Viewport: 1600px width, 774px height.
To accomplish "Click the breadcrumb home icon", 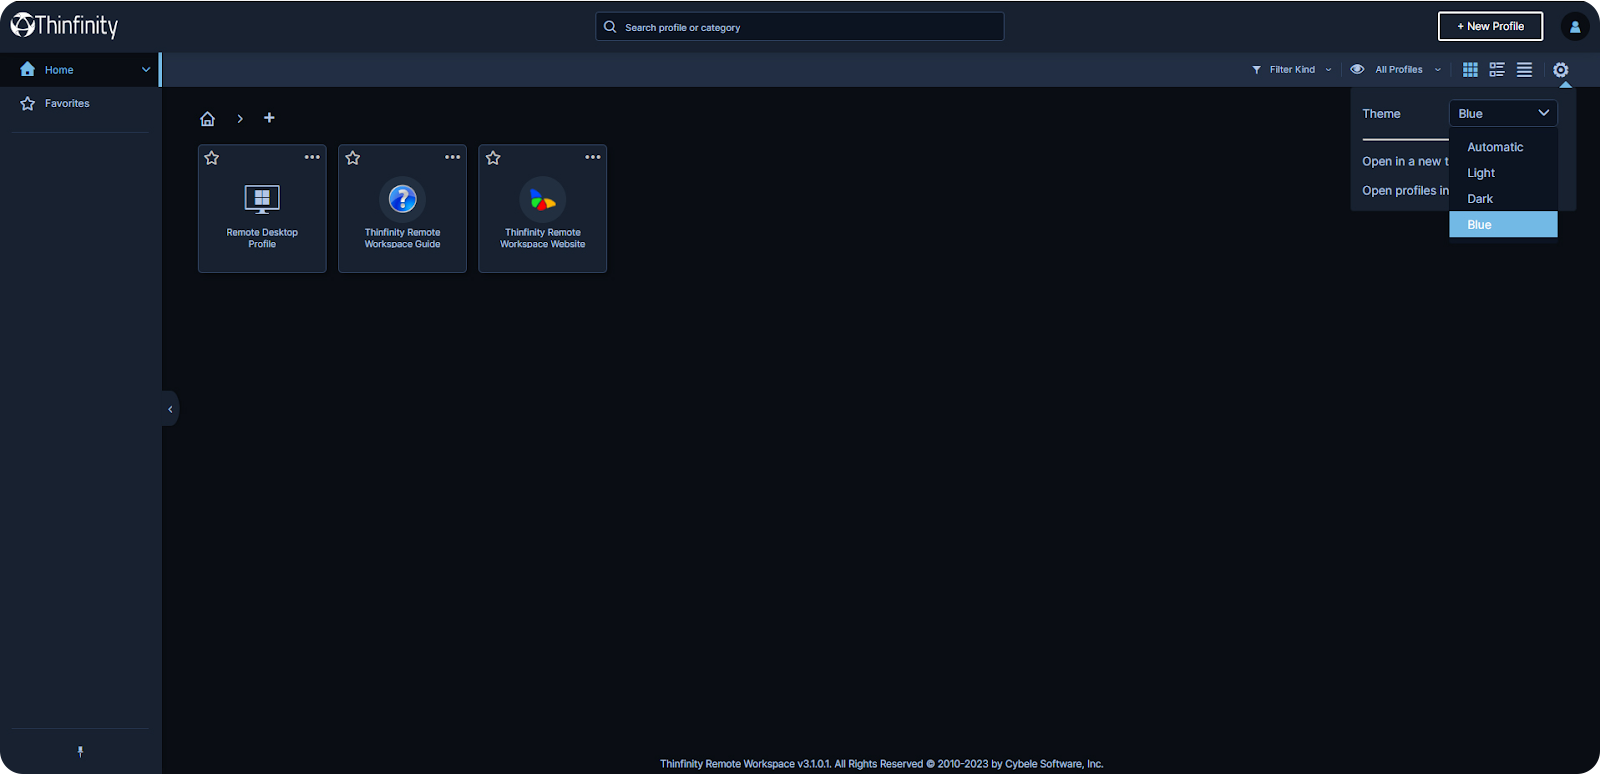I will (x=208, y=118).
